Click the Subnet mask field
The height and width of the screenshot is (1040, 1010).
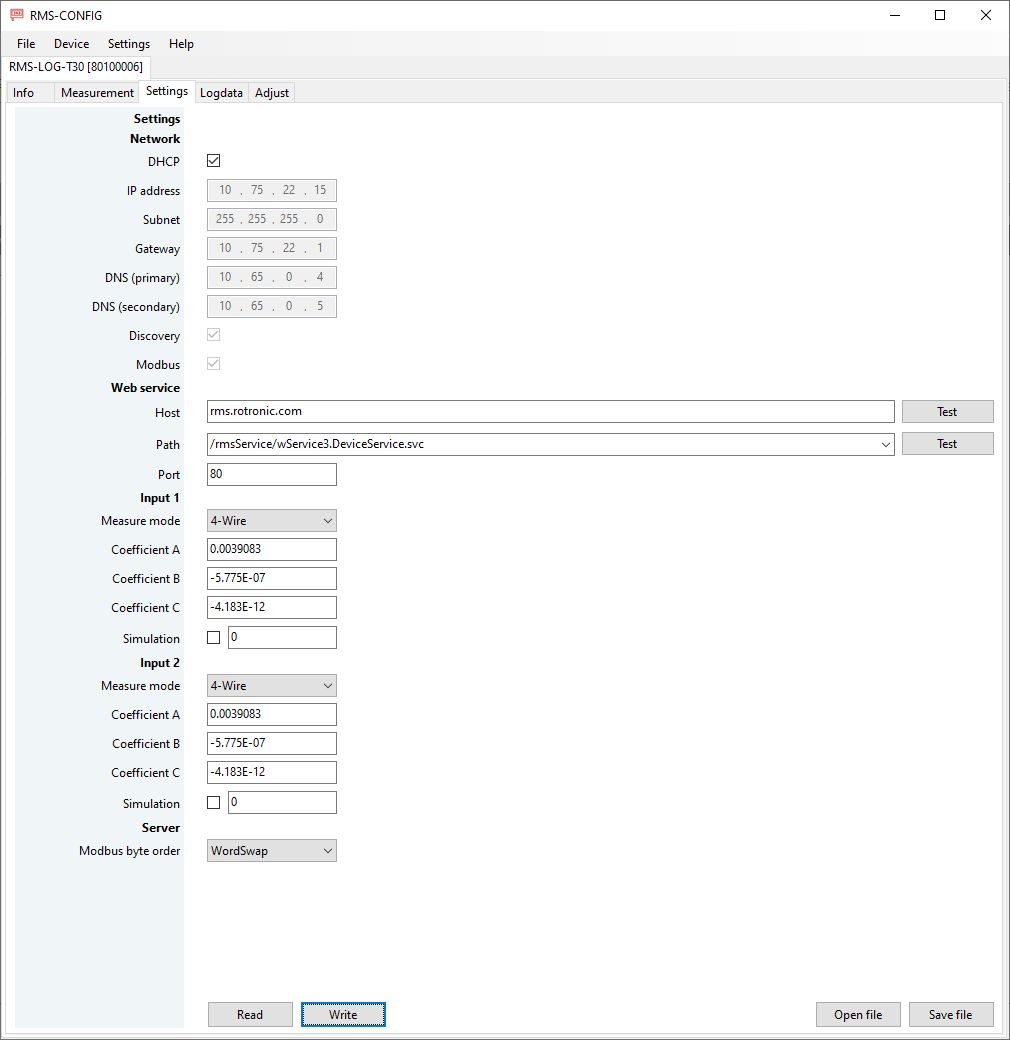point(272,220)
